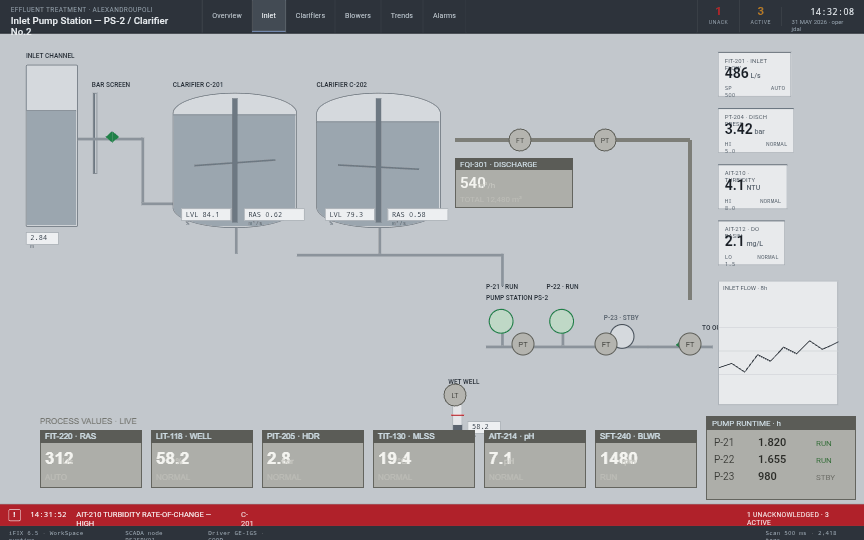864x540 pixels.
Task: Click the PROCESS VALUES · LIVE heading
Action: click(88, 421)
